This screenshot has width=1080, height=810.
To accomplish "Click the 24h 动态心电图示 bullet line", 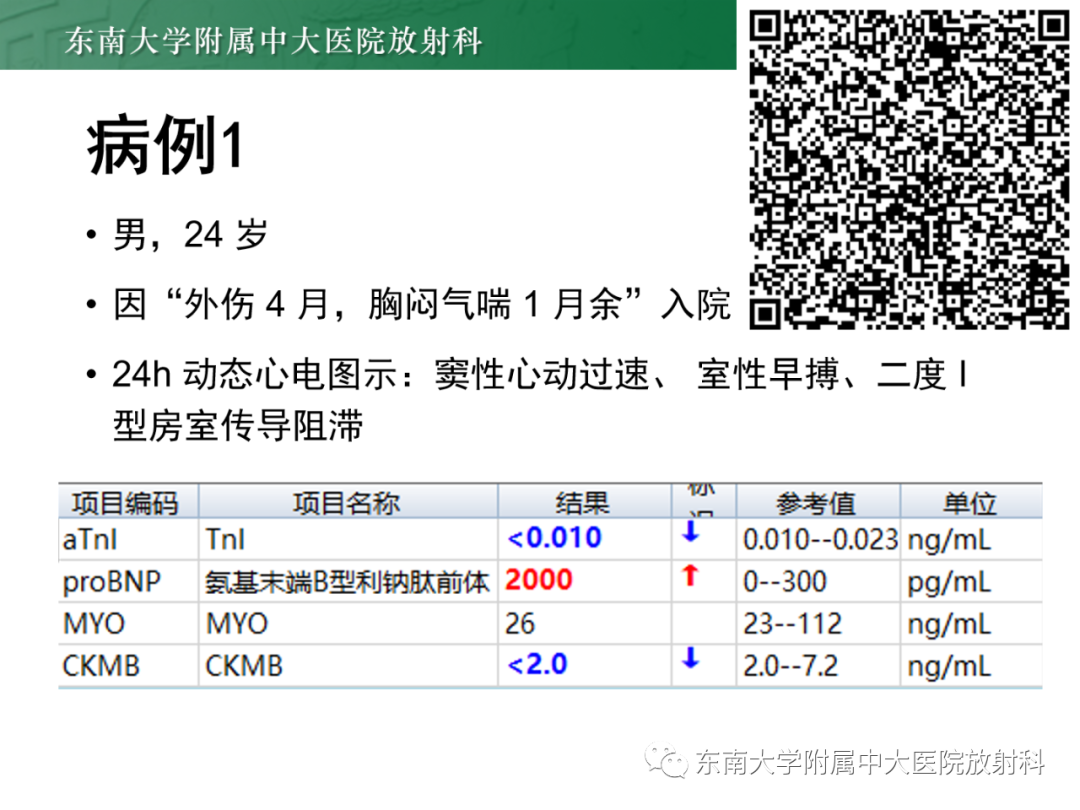I will pos(539,375).
